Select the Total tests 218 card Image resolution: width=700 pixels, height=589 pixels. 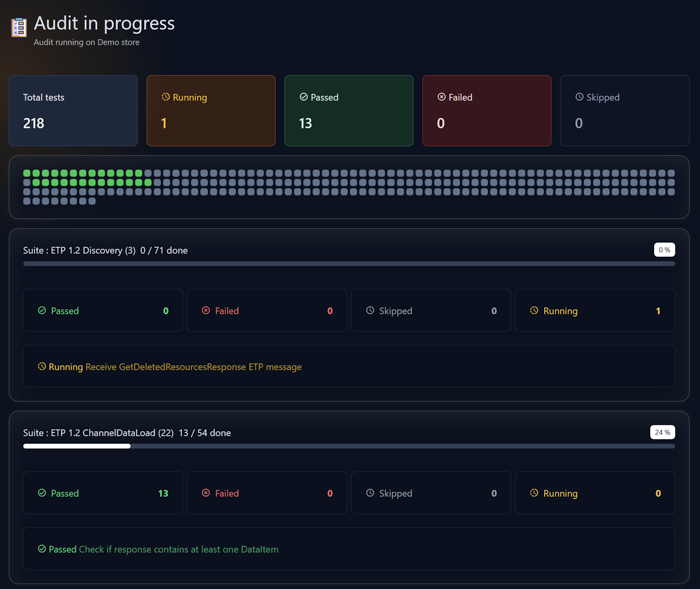pos(73,111)
